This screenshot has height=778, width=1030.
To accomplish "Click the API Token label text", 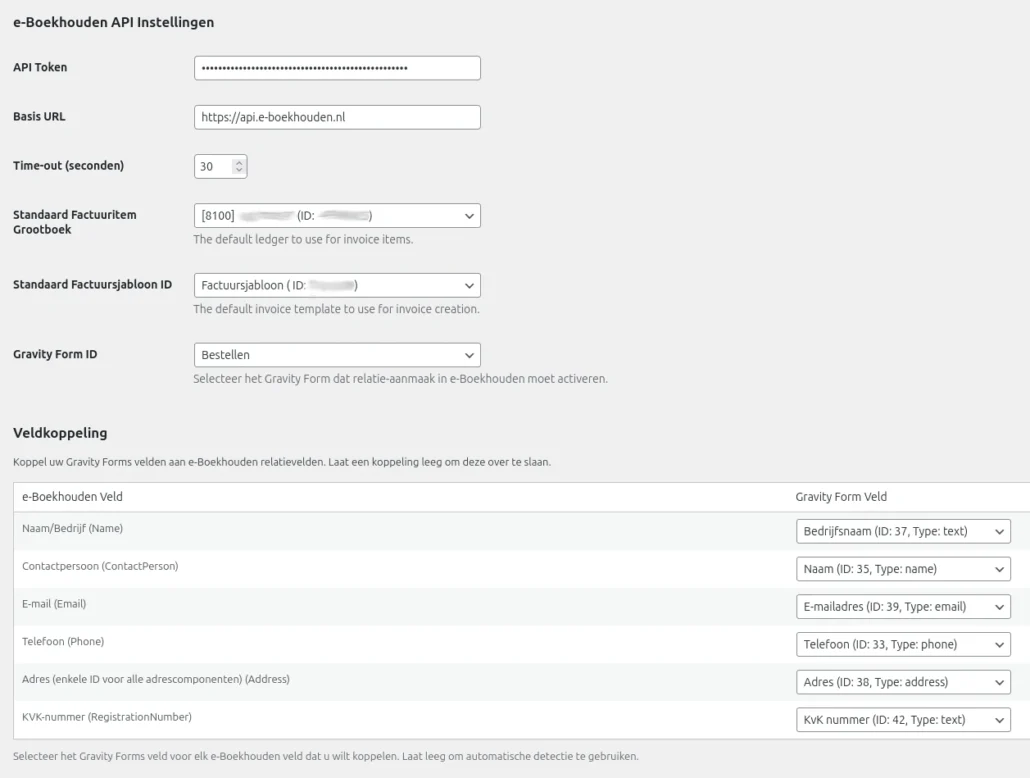I will [40, 67].
